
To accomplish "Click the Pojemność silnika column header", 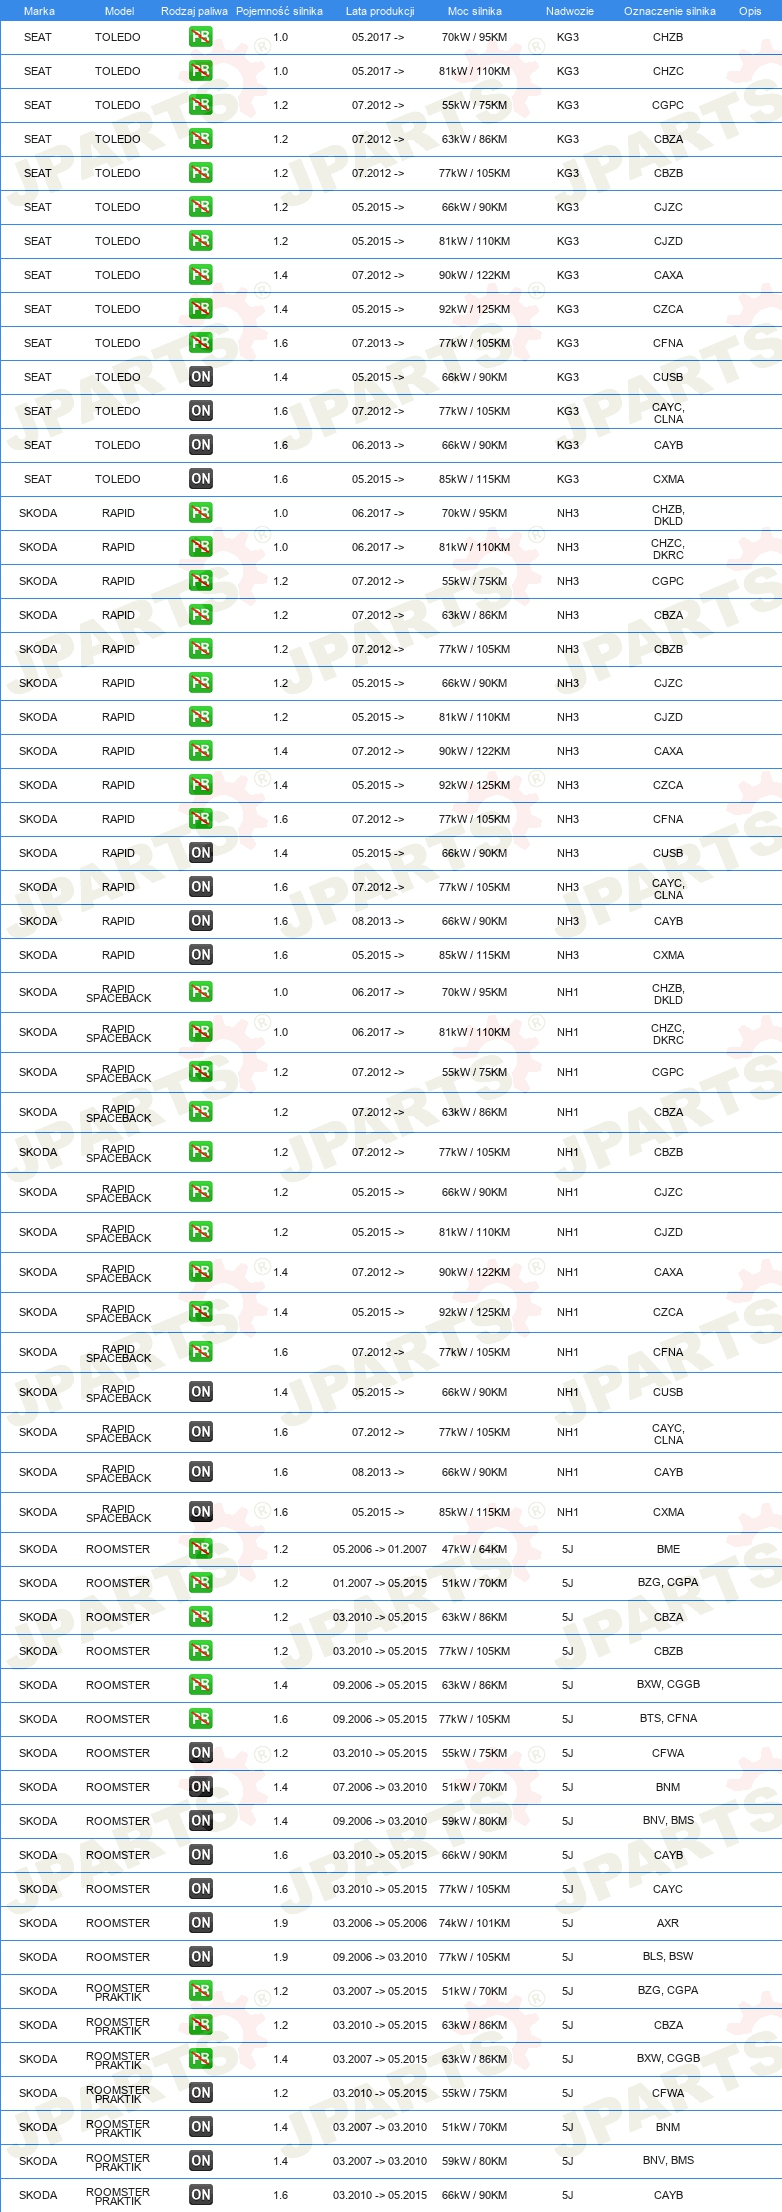I will click(279, 11).
